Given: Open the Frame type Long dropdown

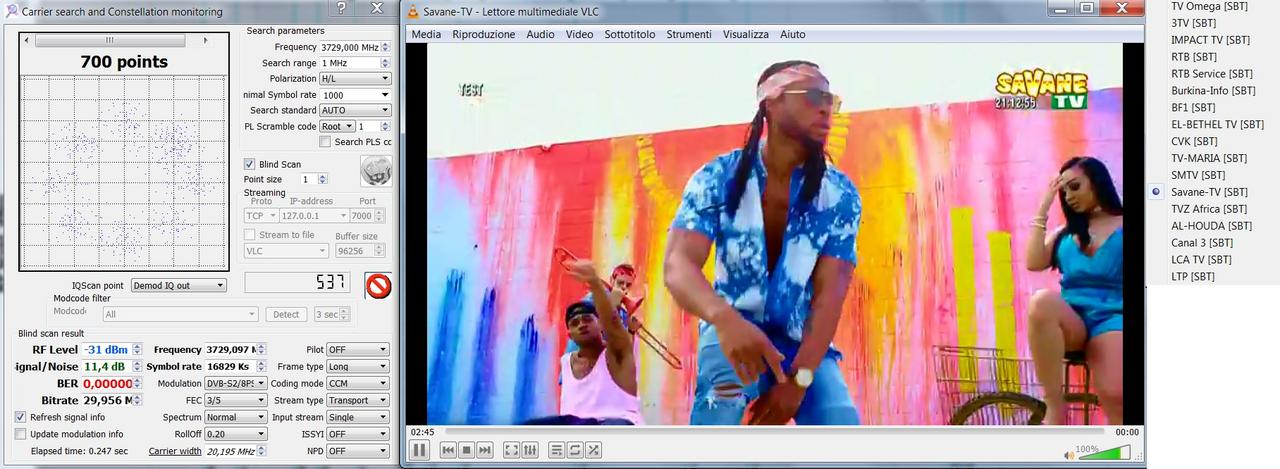Looking at the screenshot, I should 357,367.
